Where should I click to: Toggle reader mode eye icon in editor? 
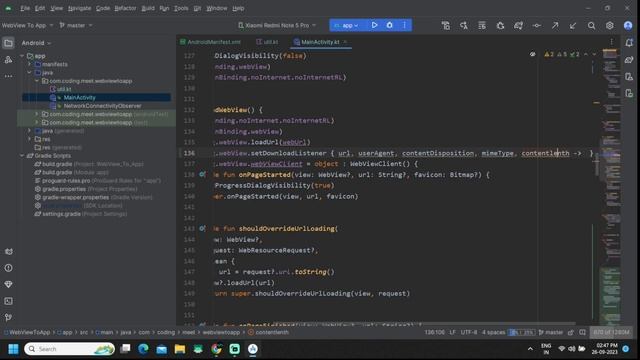pos(533,54)
